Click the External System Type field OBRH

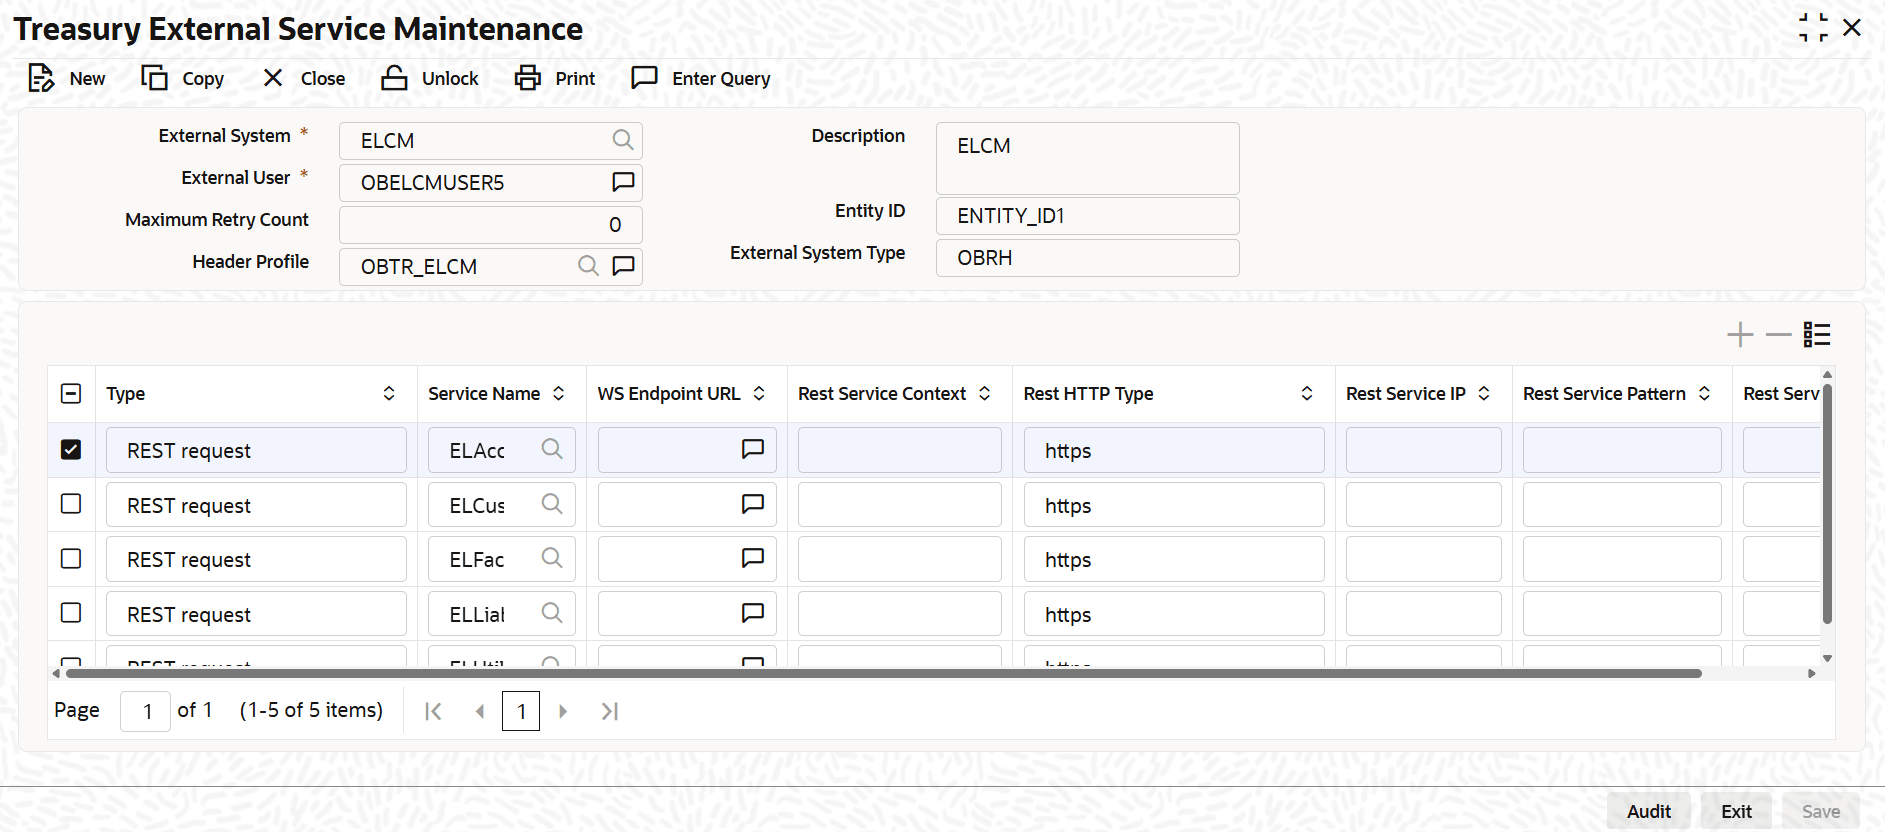click(x=1088, y=257)
